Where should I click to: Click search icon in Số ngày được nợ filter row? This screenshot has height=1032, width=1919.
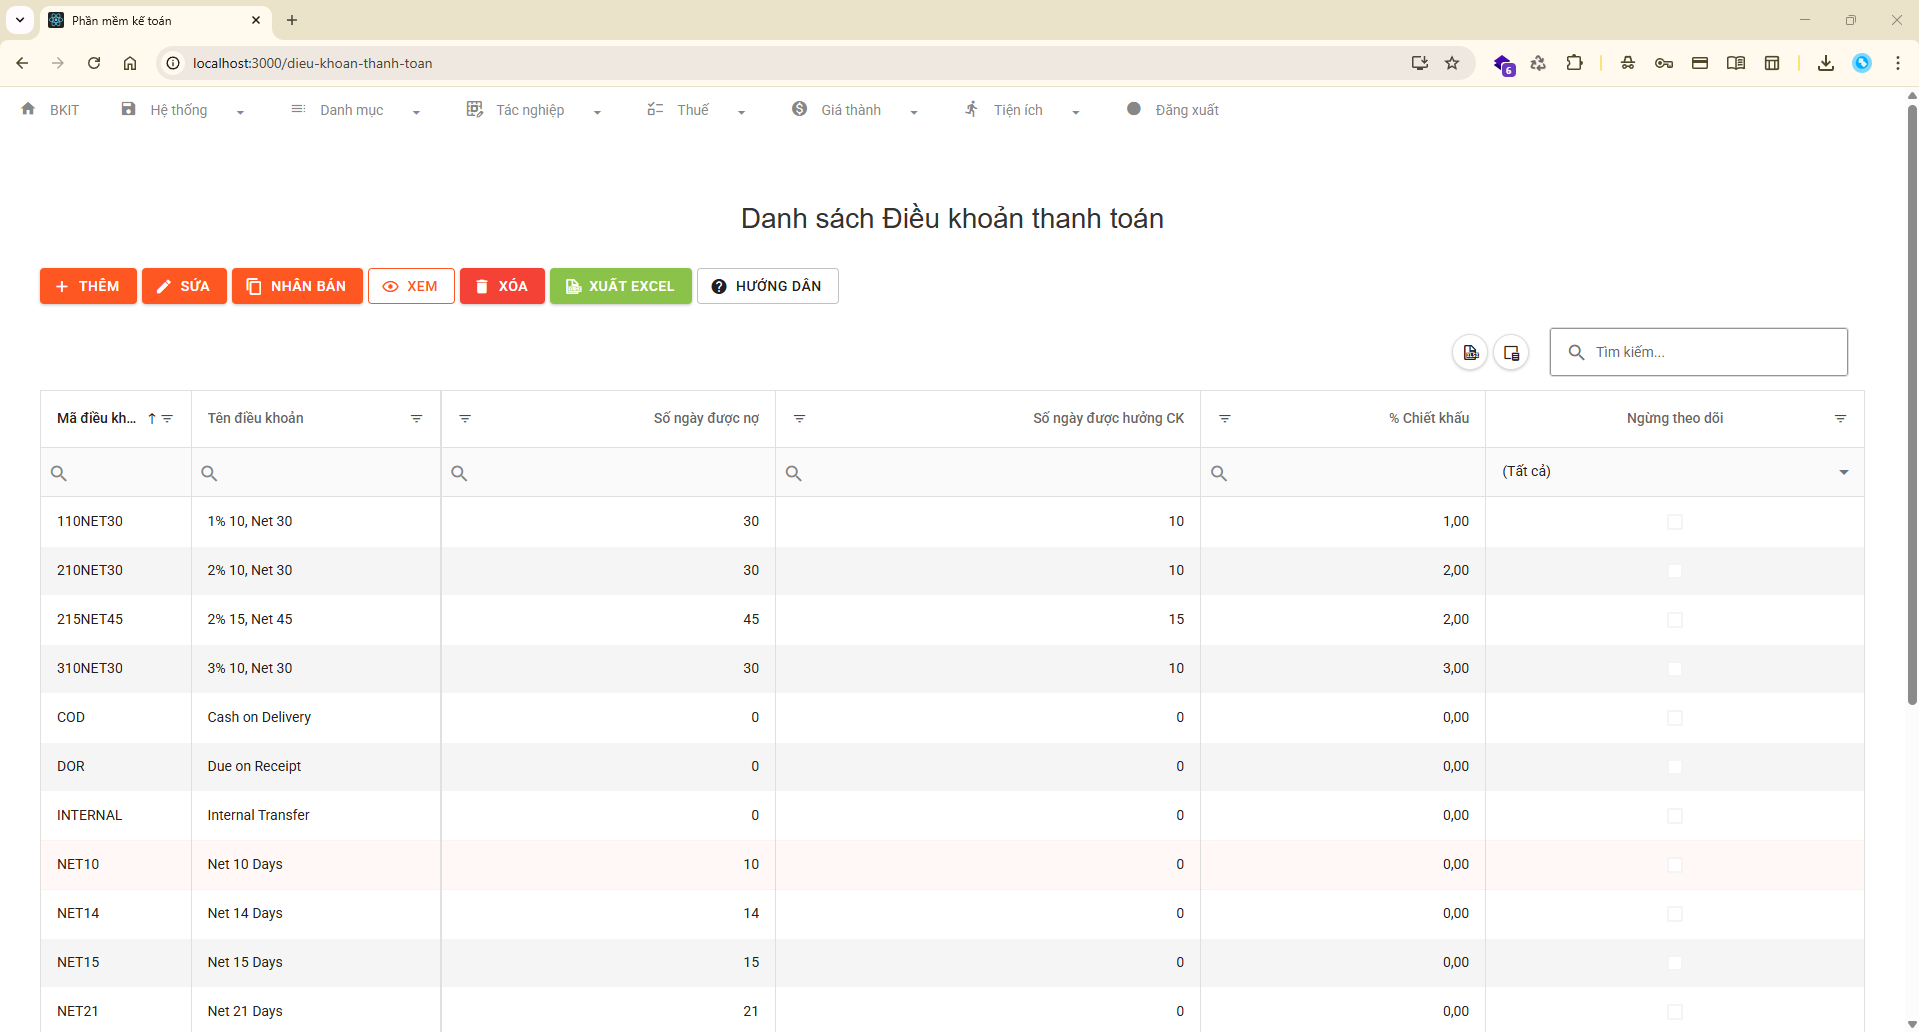point(459,473)
